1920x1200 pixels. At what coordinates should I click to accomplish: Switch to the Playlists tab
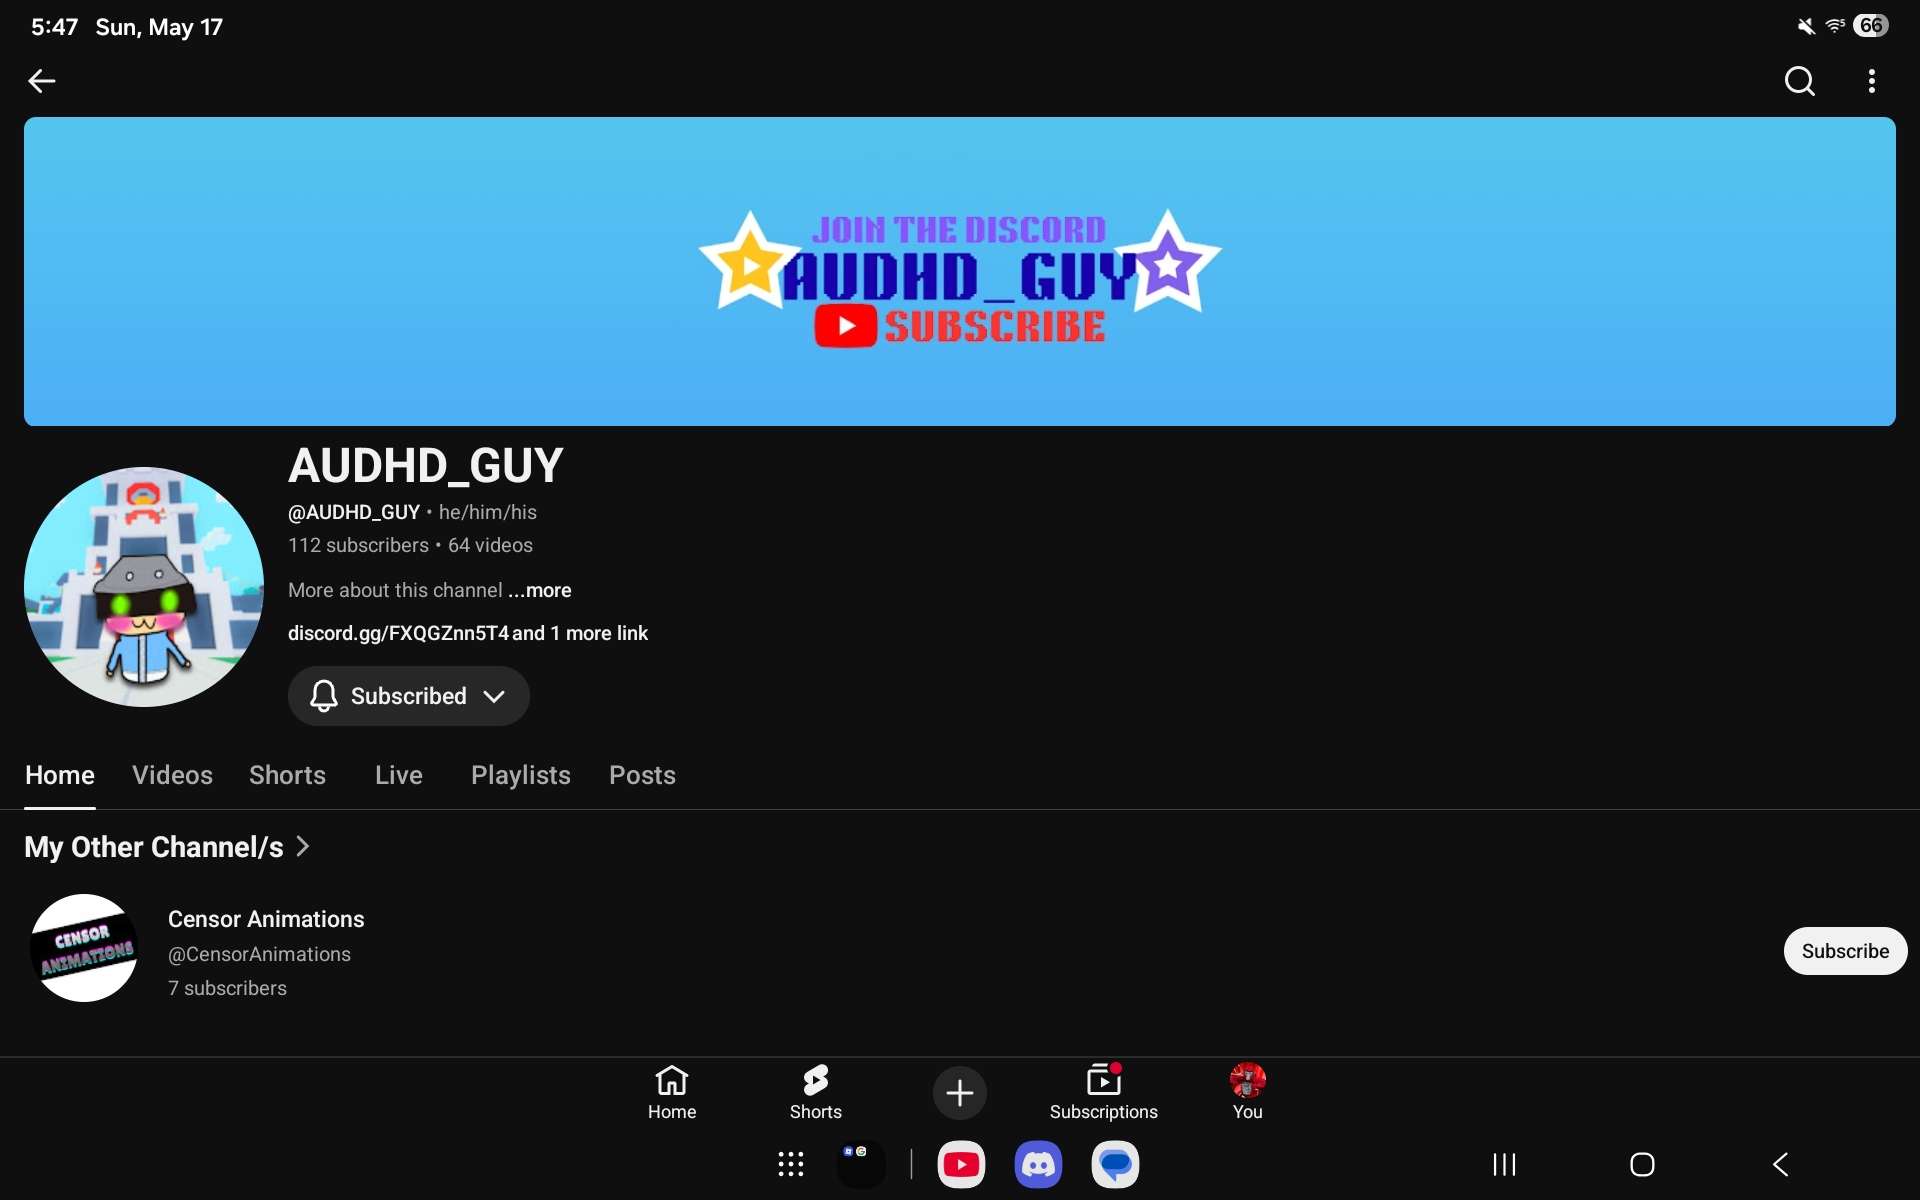pyautogui.click(x=521, y=775)
